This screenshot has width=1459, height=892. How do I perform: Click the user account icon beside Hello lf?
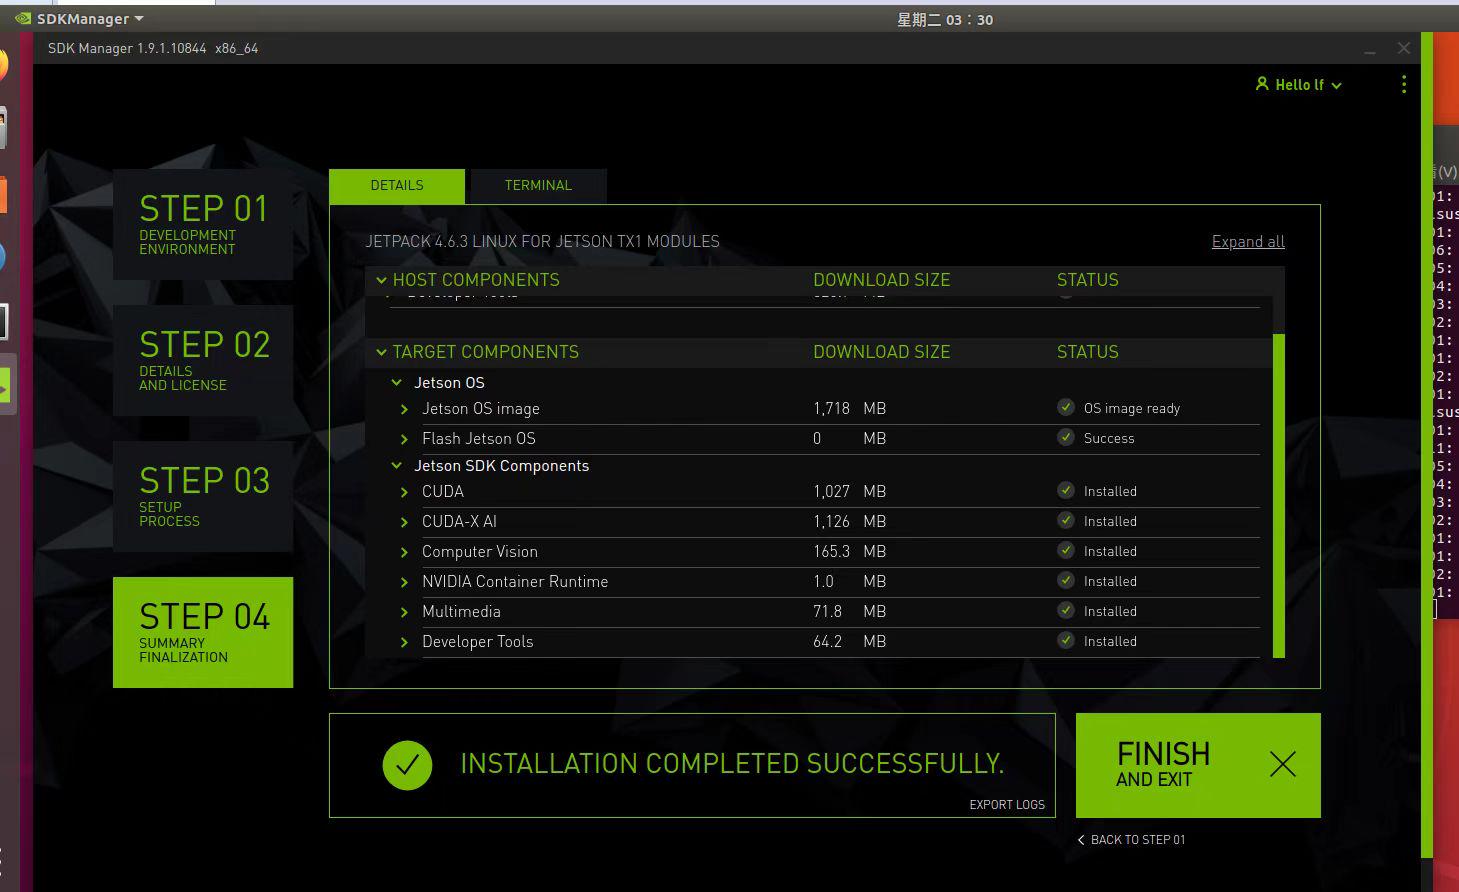coord(1262,84)
